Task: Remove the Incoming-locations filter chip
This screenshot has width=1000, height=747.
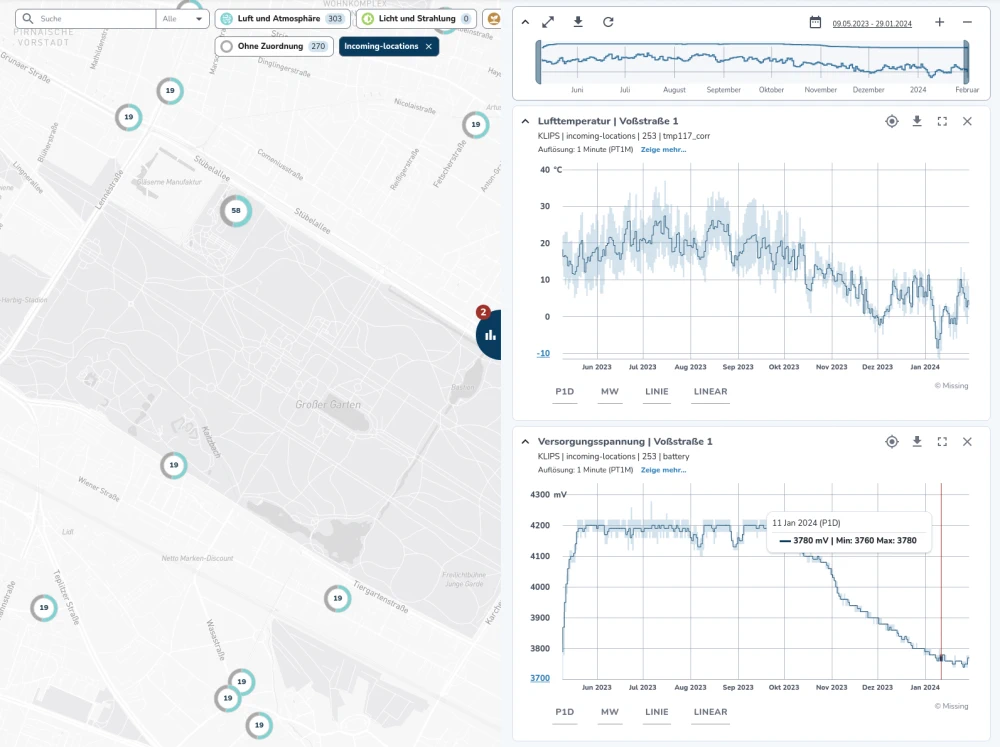Action: click(x=429, y=47)
